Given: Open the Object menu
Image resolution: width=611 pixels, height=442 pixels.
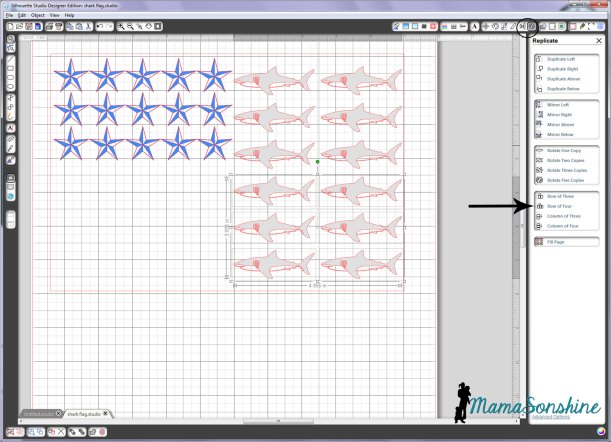Looking at the screenshot, I should pyautogui.click(x=38, y=15).
